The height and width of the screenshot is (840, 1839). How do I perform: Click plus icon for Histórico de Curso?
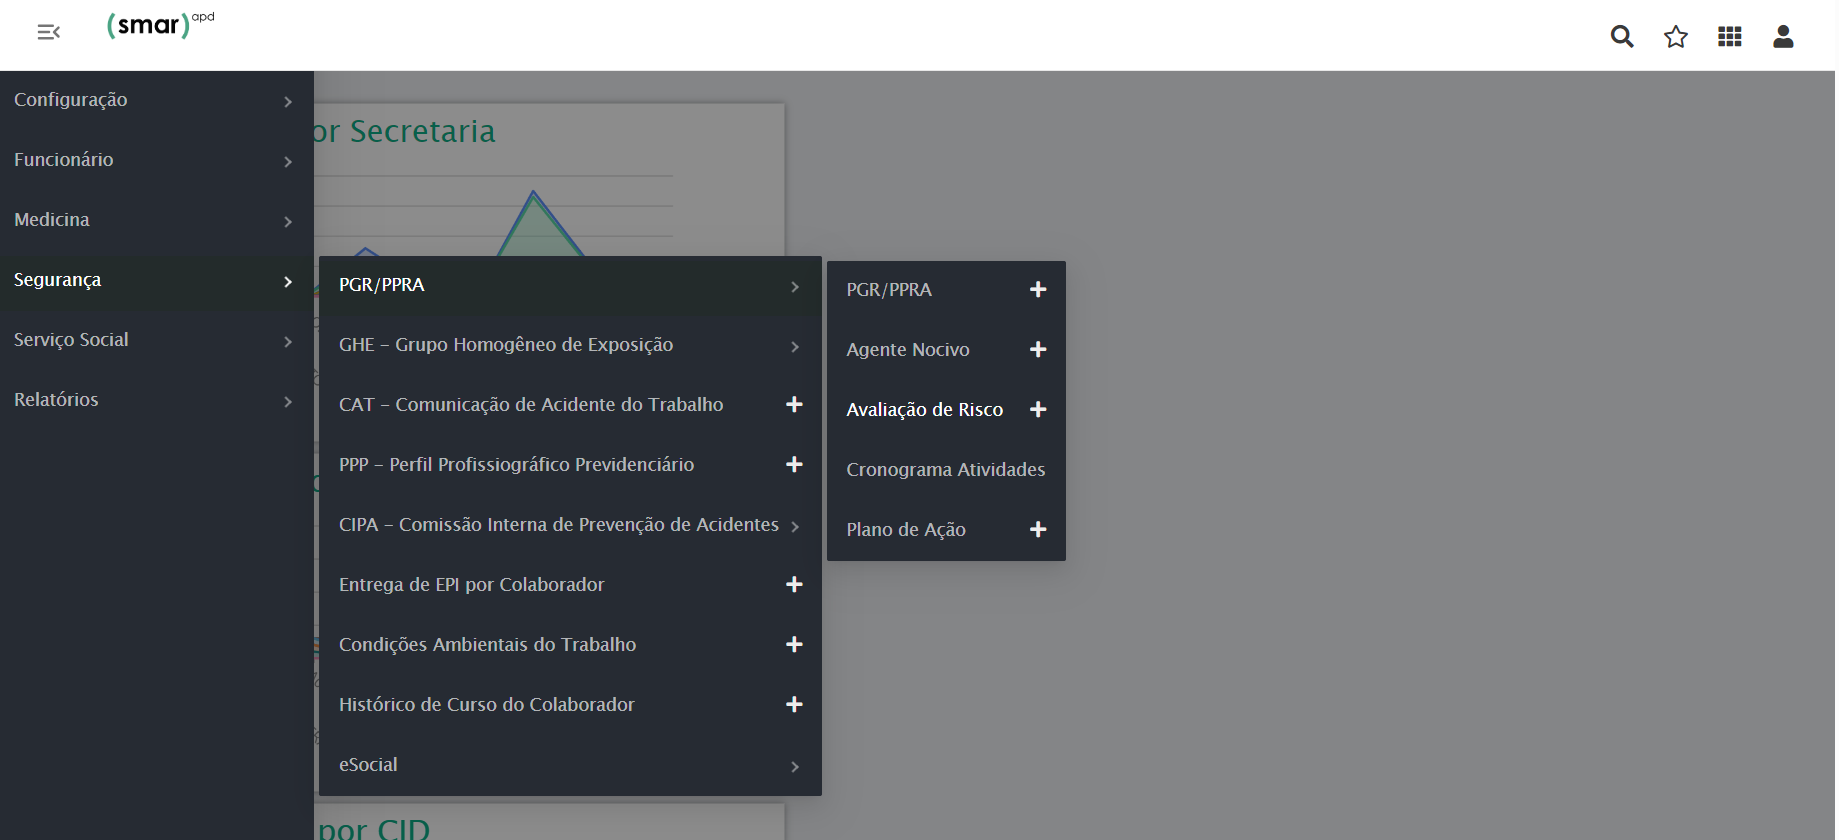point(794,704)
